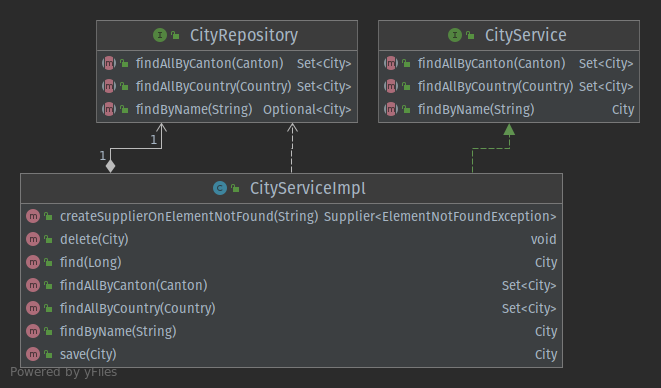Click the public visibility icon beside find(Long)
Viewport: 661px width, 388px height.
click(48, 263)
